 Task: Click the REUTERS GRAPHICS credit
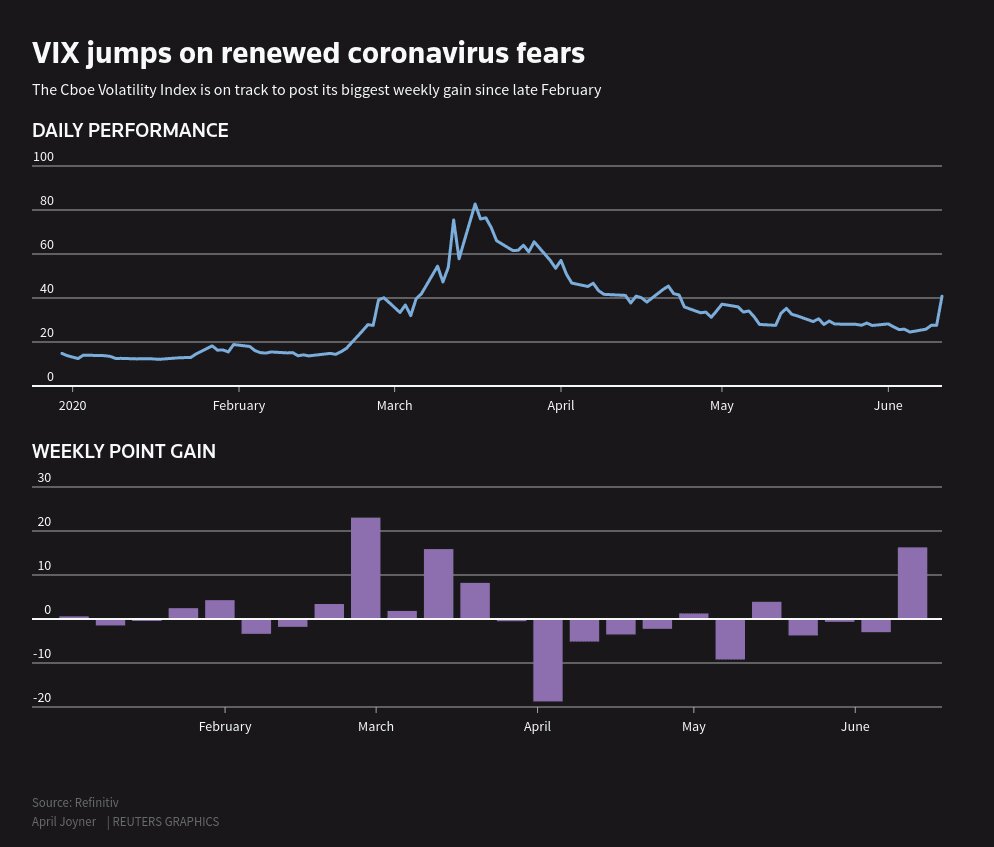pos(165,822)
